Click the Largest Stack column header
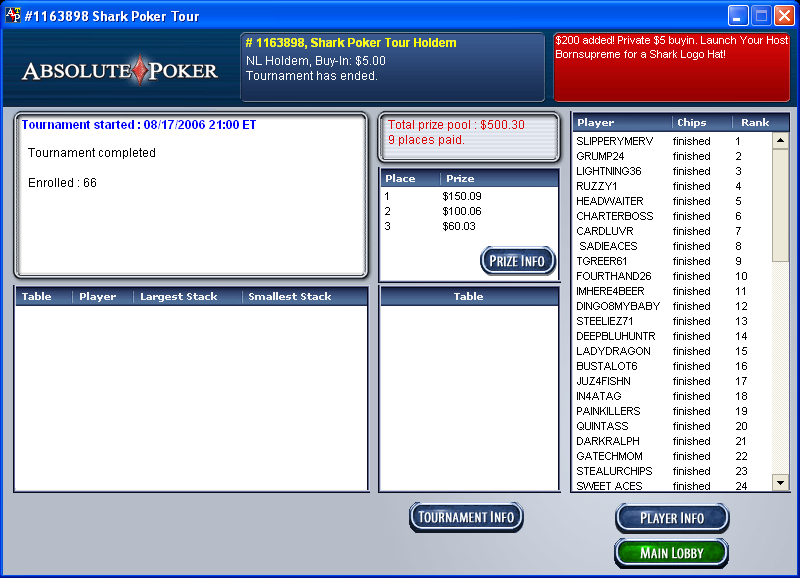Viewport: 800px width, 578px height. [187, 296]
